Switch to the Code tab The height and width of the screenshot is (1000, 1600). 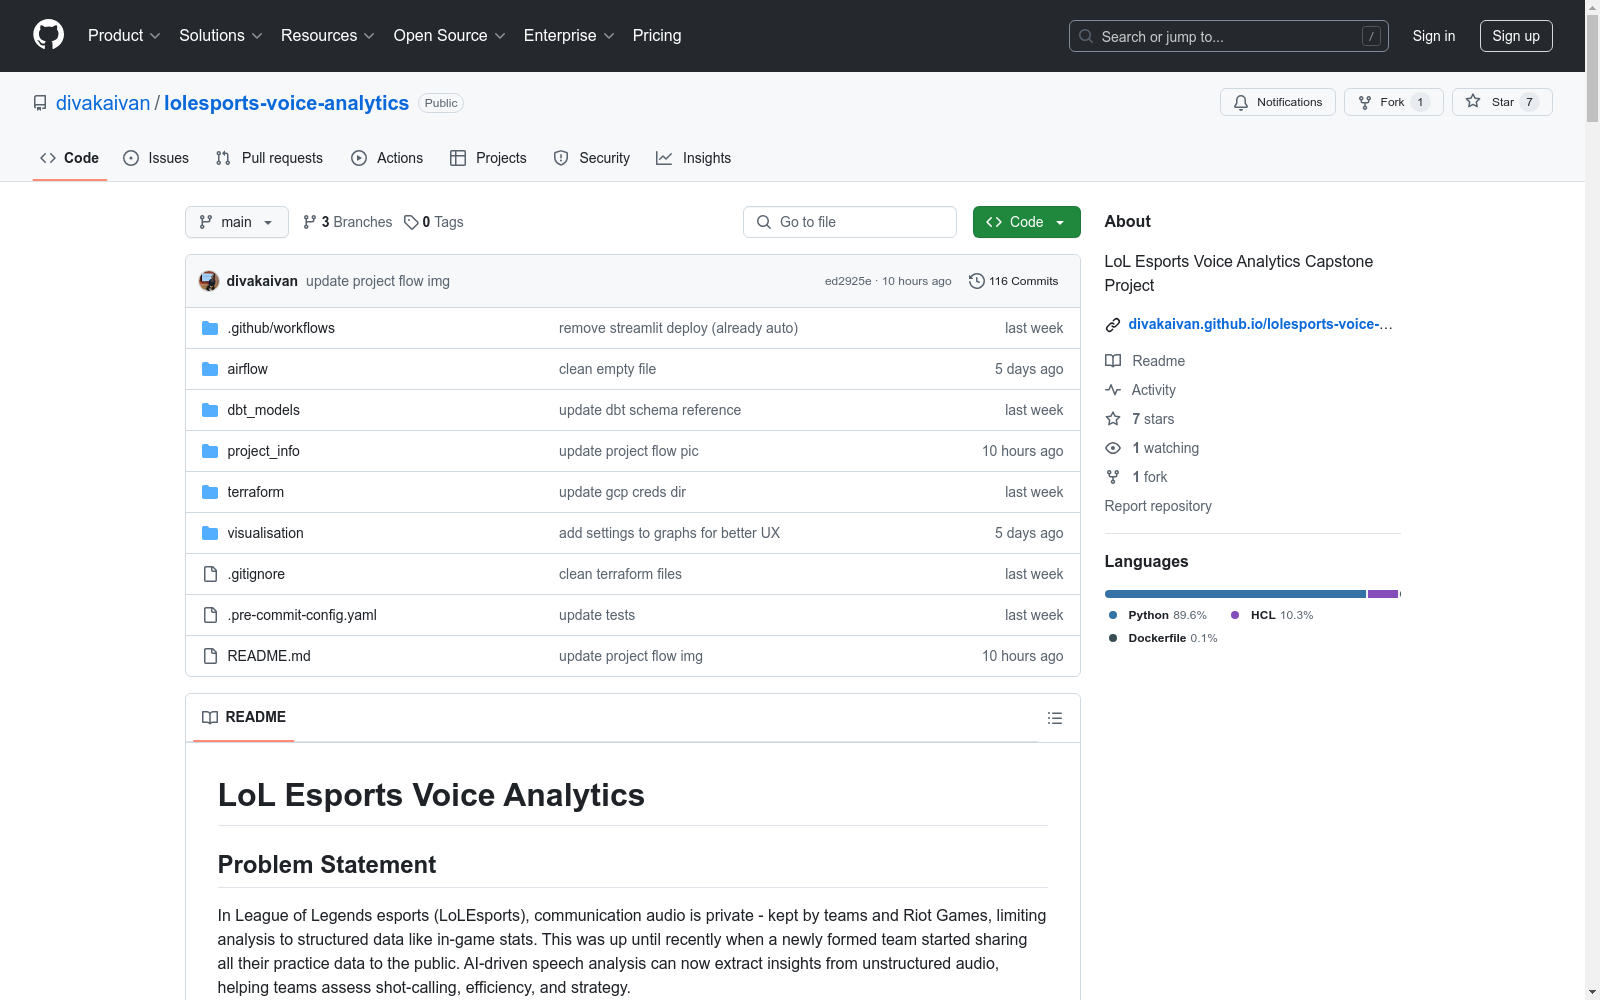tap(70, 158)
